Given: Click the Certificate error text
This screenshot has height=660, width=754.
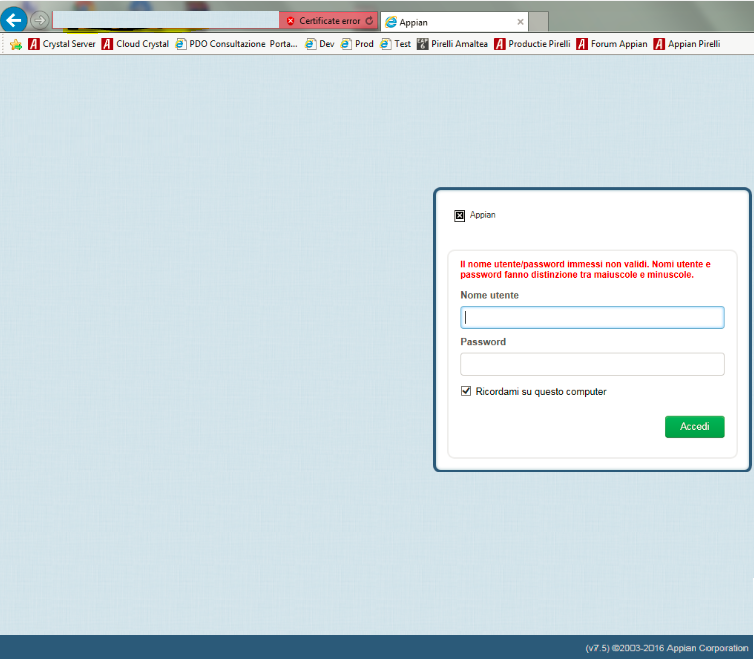Looking at the screenshot, I should [x=330, y=21].
